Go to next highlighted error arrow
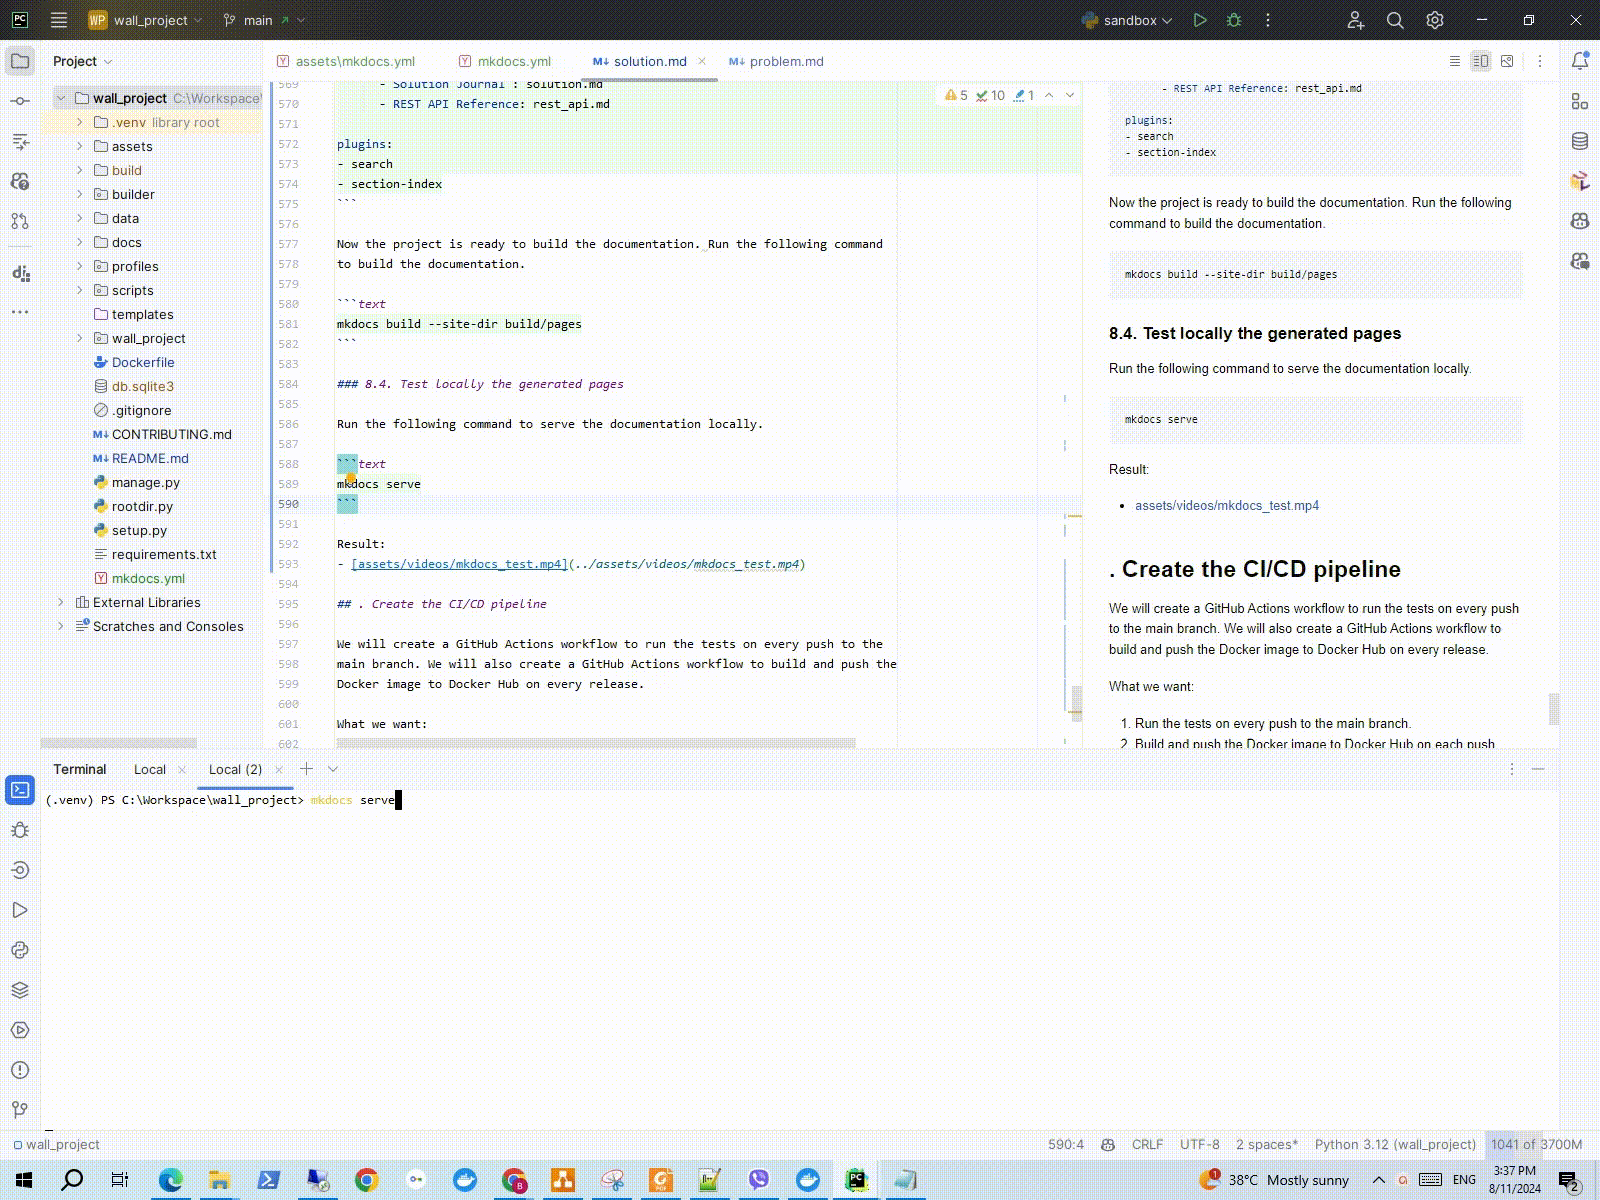1600x1200 pixels. tap(1070, 95)
